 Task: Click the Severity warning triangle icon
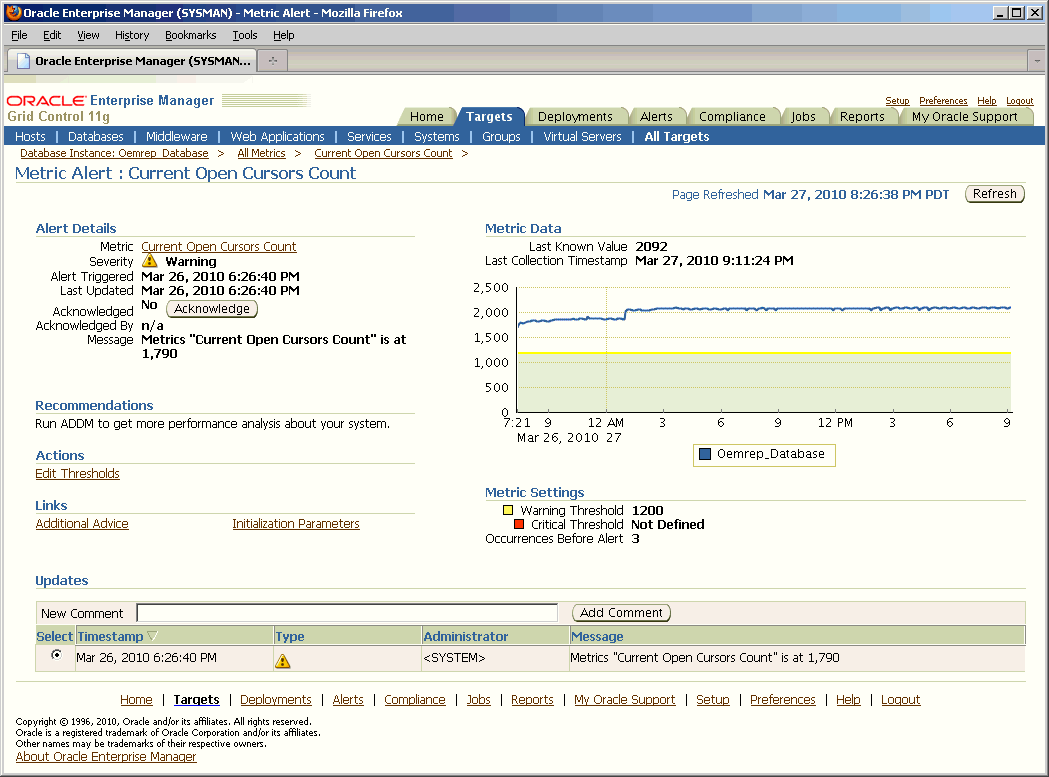click(x=149, y=261)
